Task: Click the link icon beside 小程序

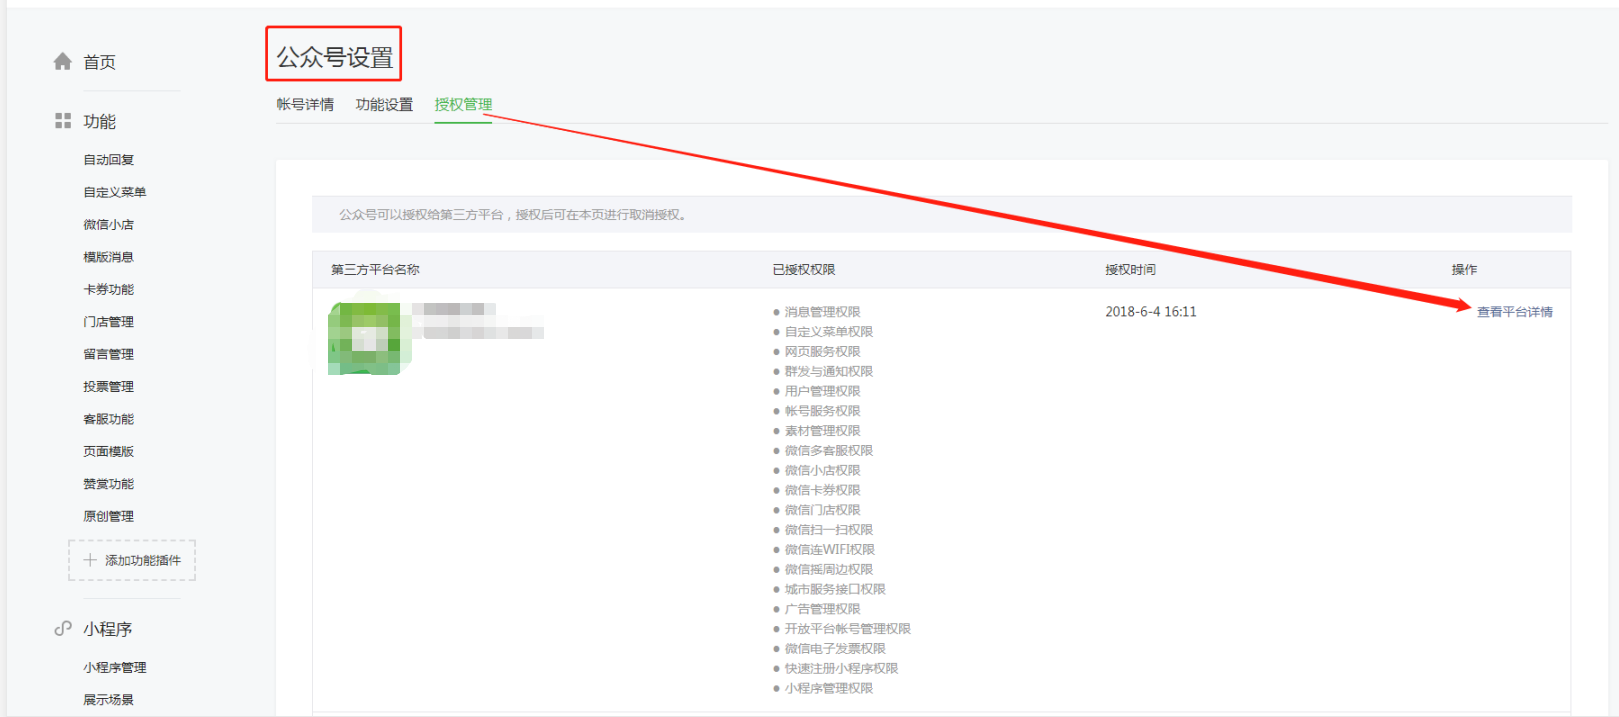Action: pos(63,628)
